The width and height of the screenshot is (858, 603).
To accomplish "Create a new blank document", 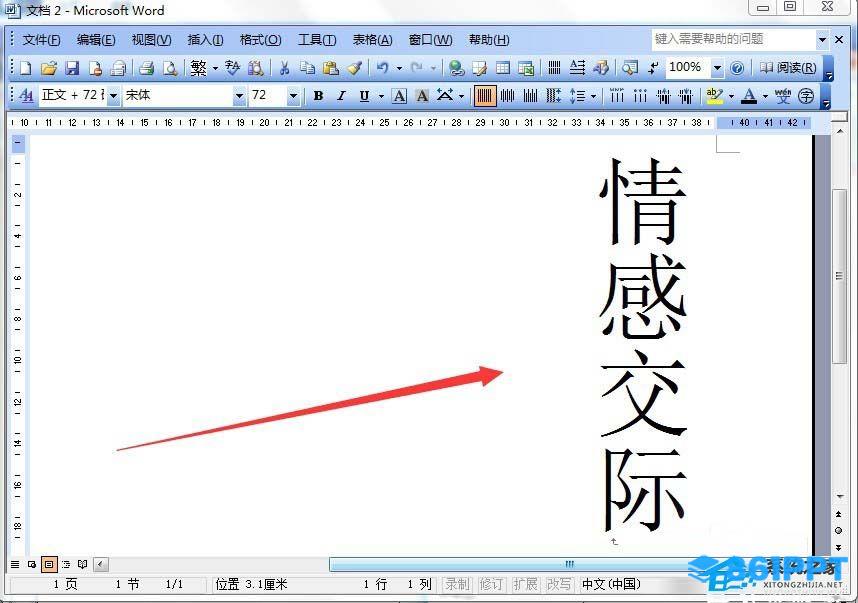I will click(x=25, y=68).
